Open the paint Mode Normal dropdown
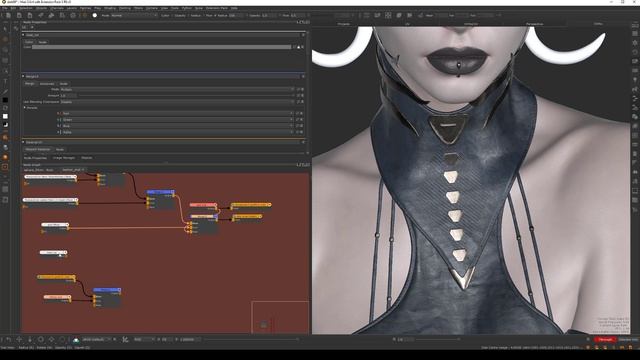 point(134,16)
